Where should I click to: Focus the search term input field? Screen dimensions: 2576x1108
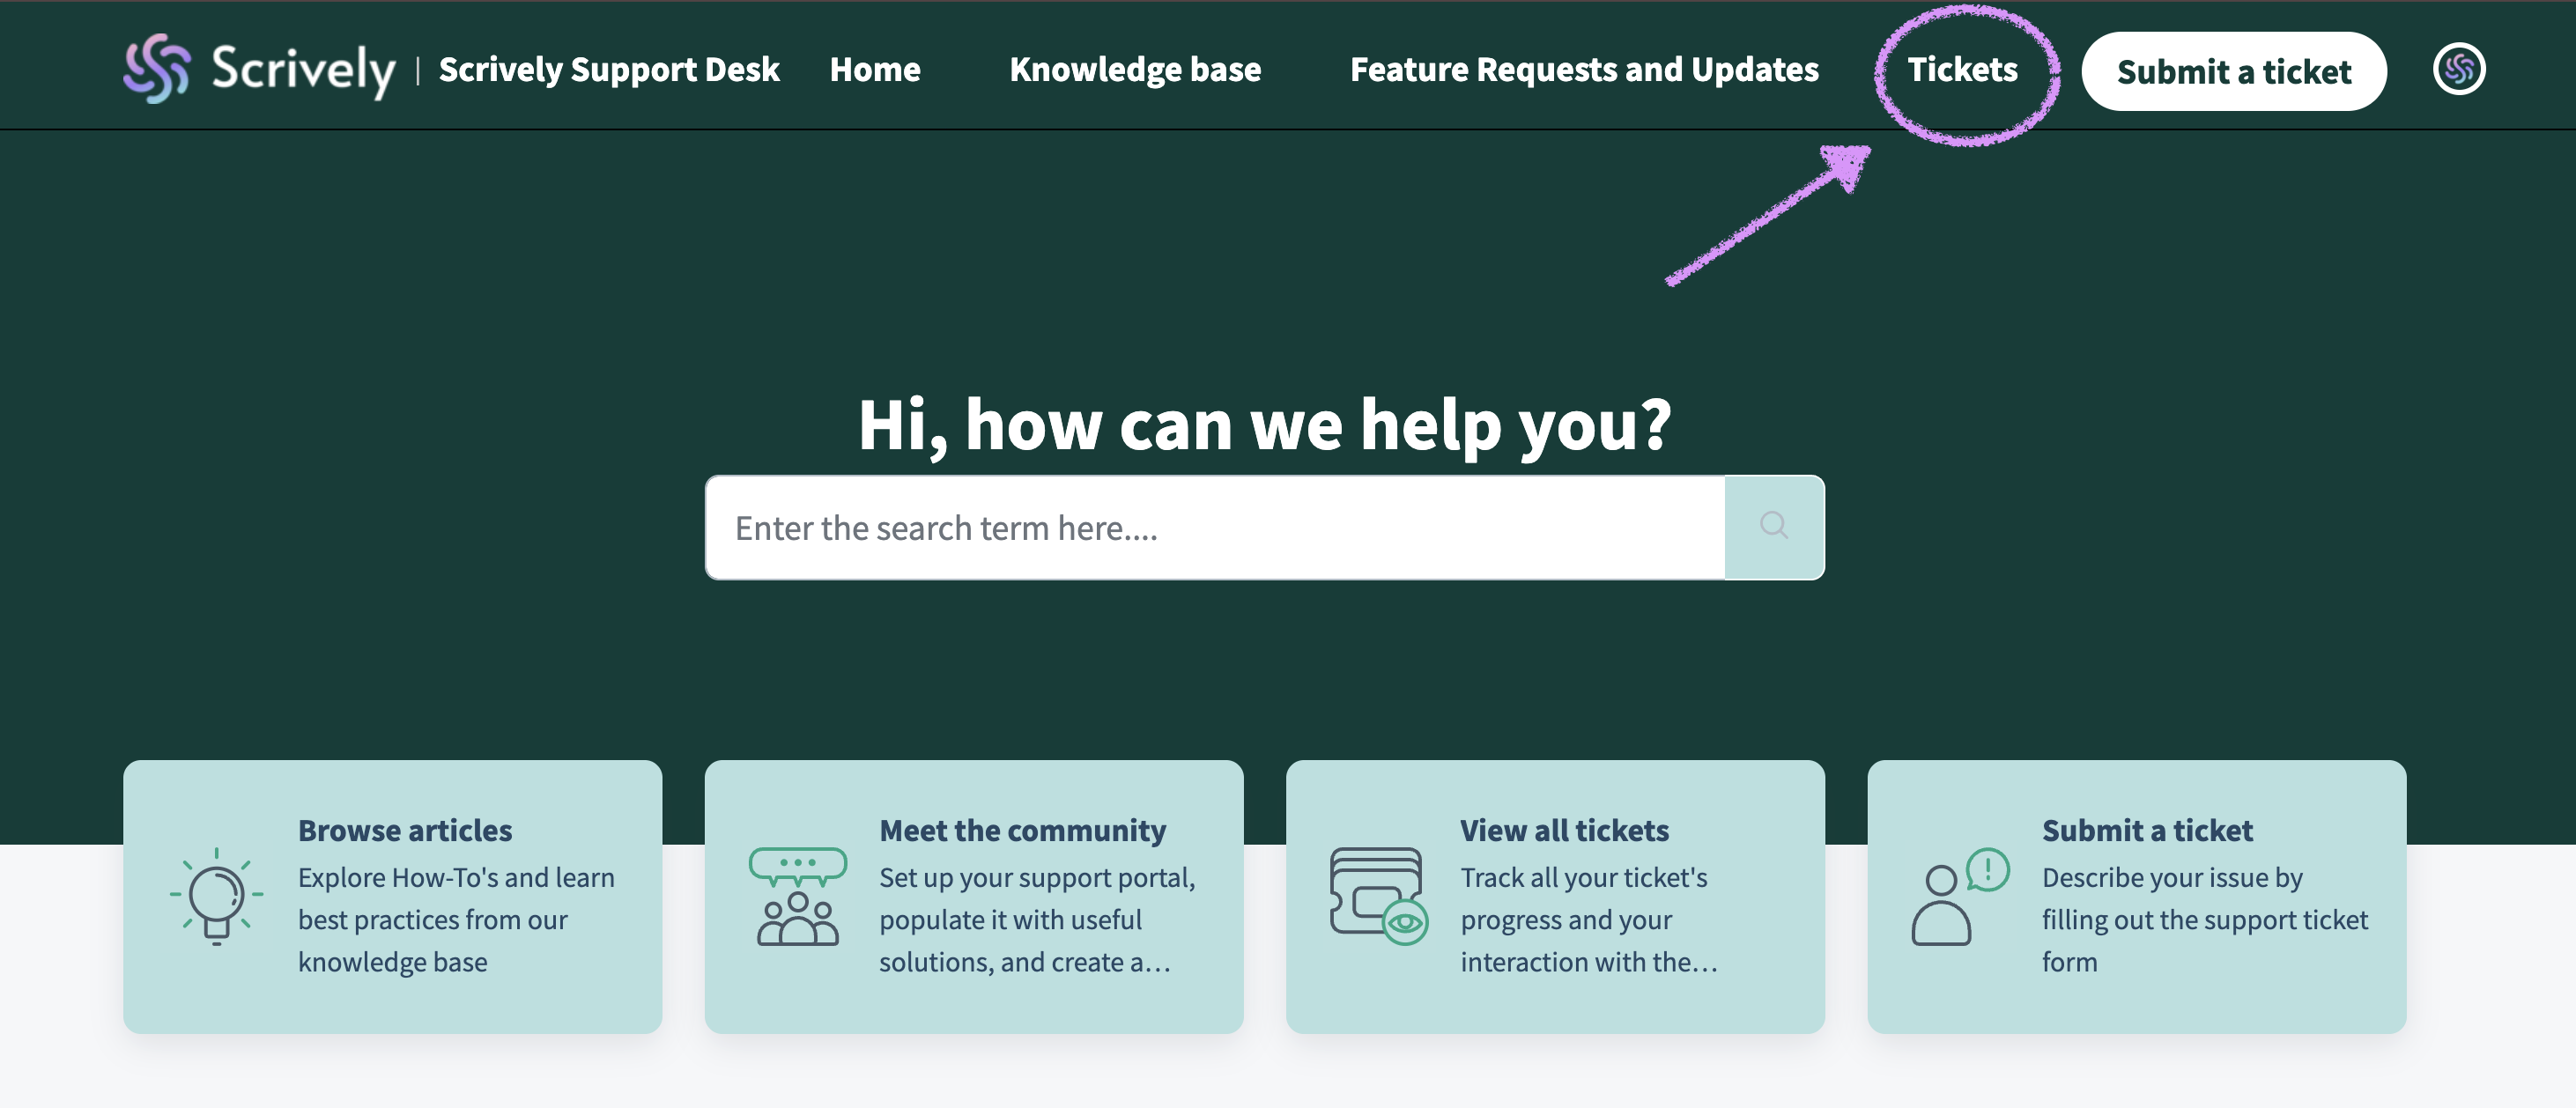click(x=1214, y=527)
